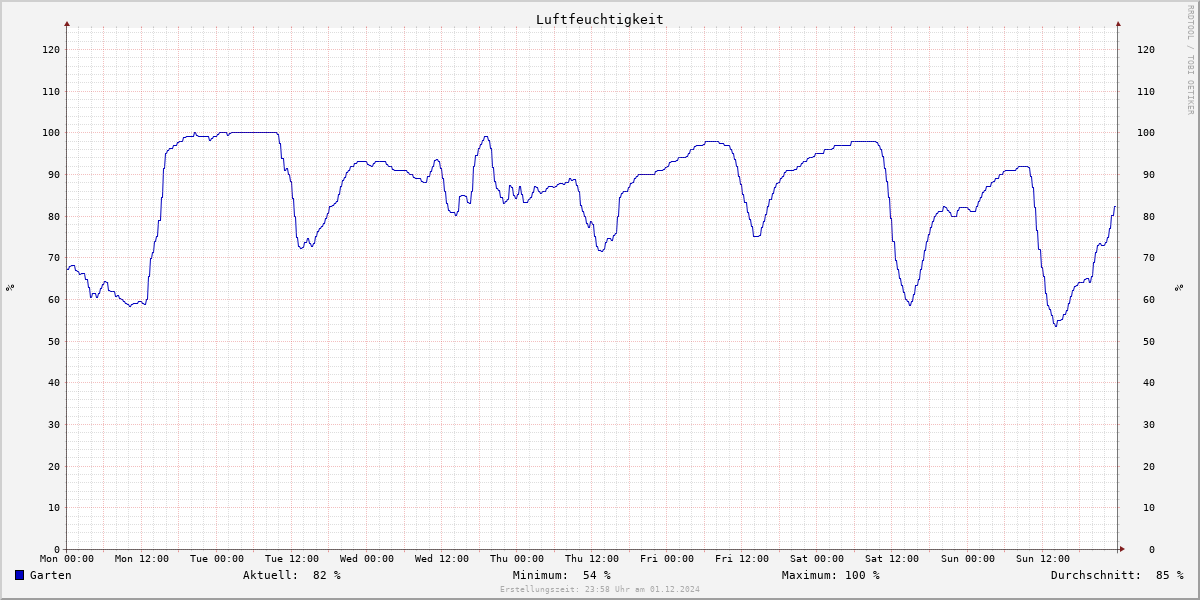Select the "Durchschnitt: 85 %" value

[x=1117, y=575]
